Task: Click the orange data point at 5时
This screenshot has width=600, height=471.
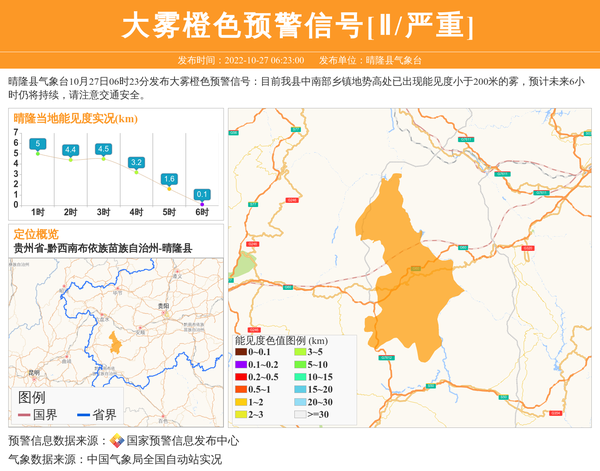Action: click(x=169, y=189)
